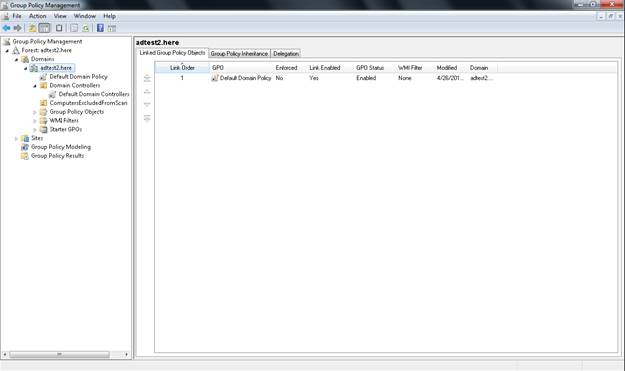625x371 pixels.
Task: Expand the Group Policy Objects node arrow
Action: (35, 112)
